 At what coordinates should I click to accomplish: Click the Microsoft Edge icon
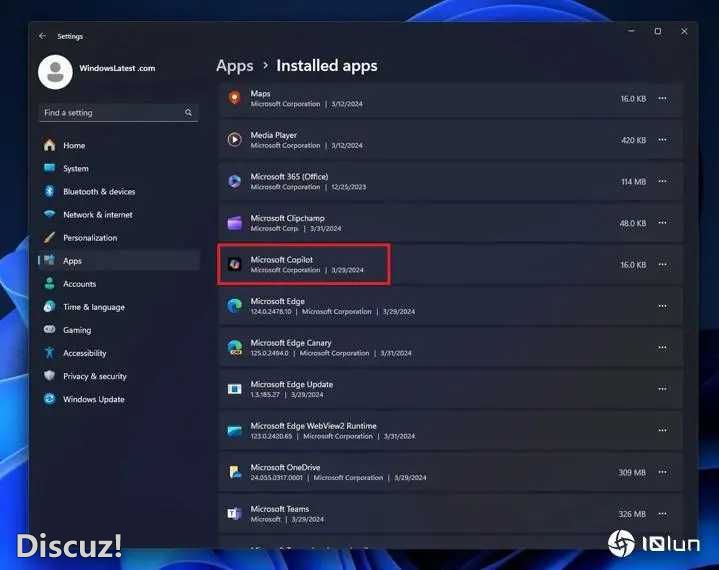coord(234,305)
